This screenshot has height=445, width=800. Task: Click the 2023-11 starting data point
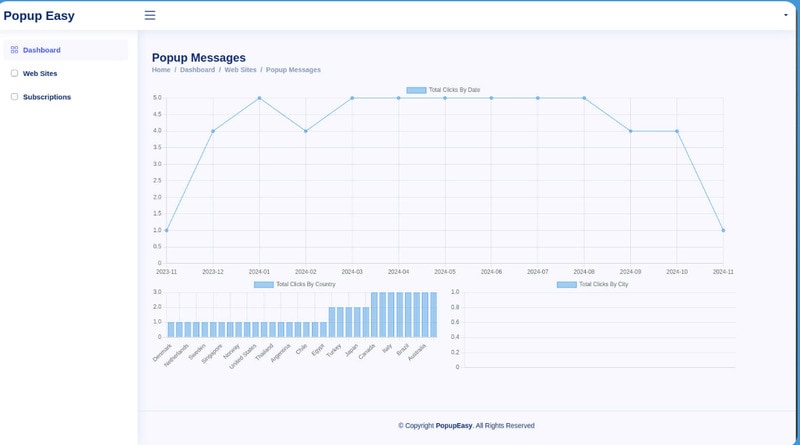click(x=166, y=230)
